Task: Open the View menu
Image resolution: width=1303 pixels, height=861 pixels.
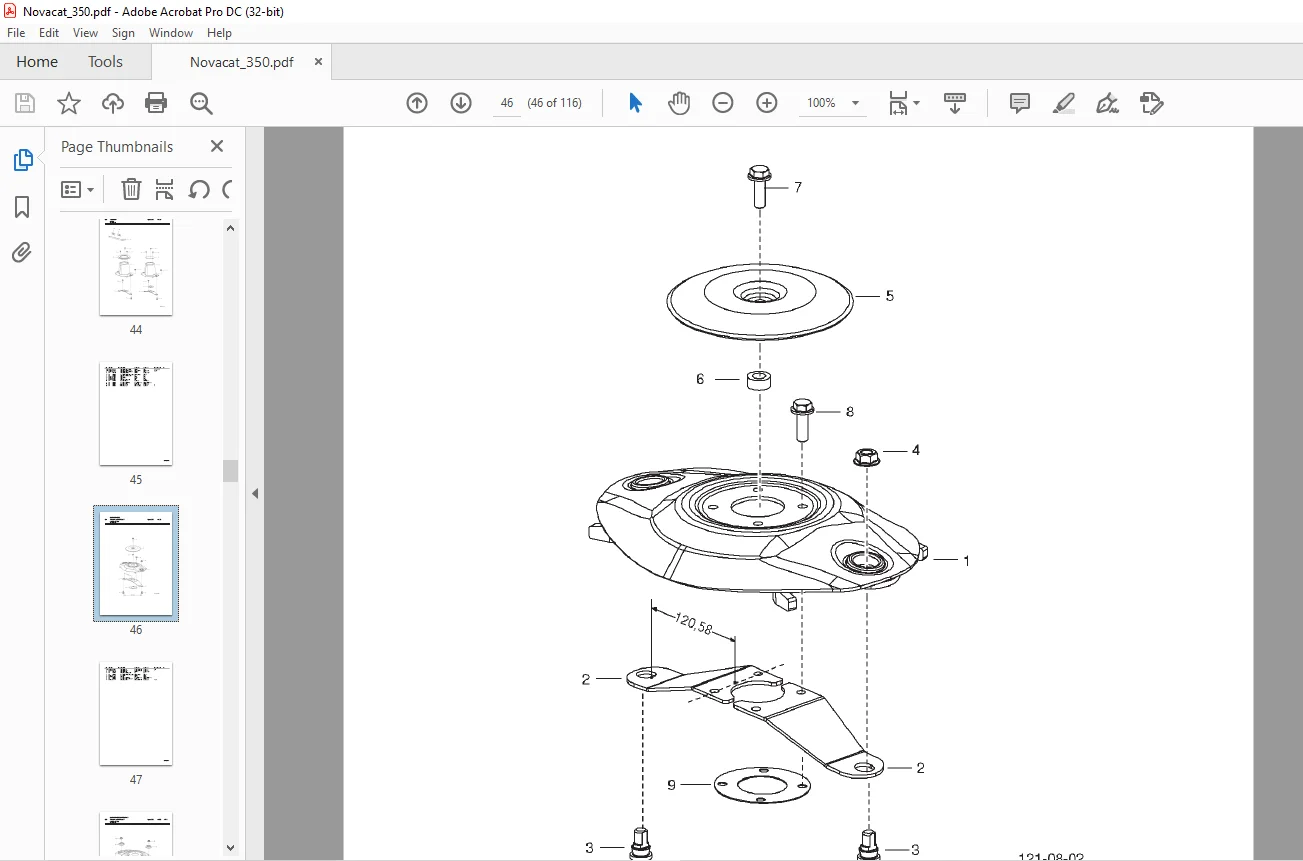Action: pyautogui.click(x=85, y=33)
